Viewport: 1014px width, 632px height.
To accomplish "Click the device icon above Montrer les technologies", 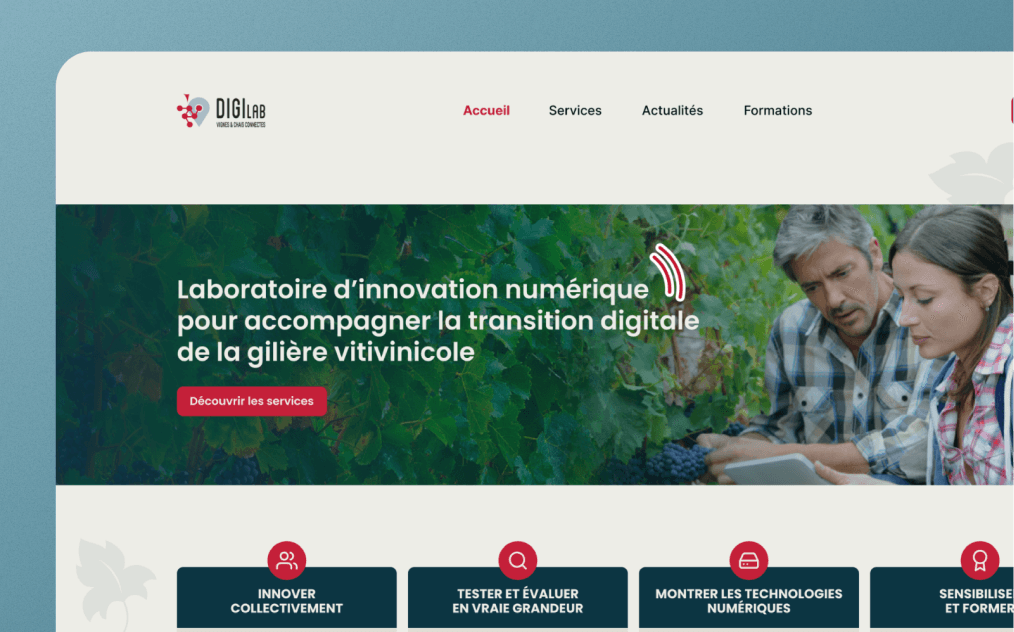I will point(749,560).
